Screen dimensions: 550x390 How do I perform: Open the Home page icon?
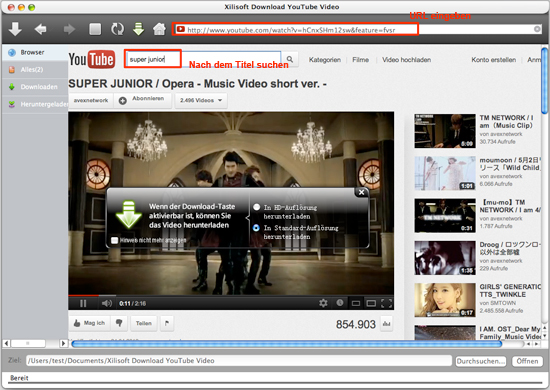coord(159,29)
